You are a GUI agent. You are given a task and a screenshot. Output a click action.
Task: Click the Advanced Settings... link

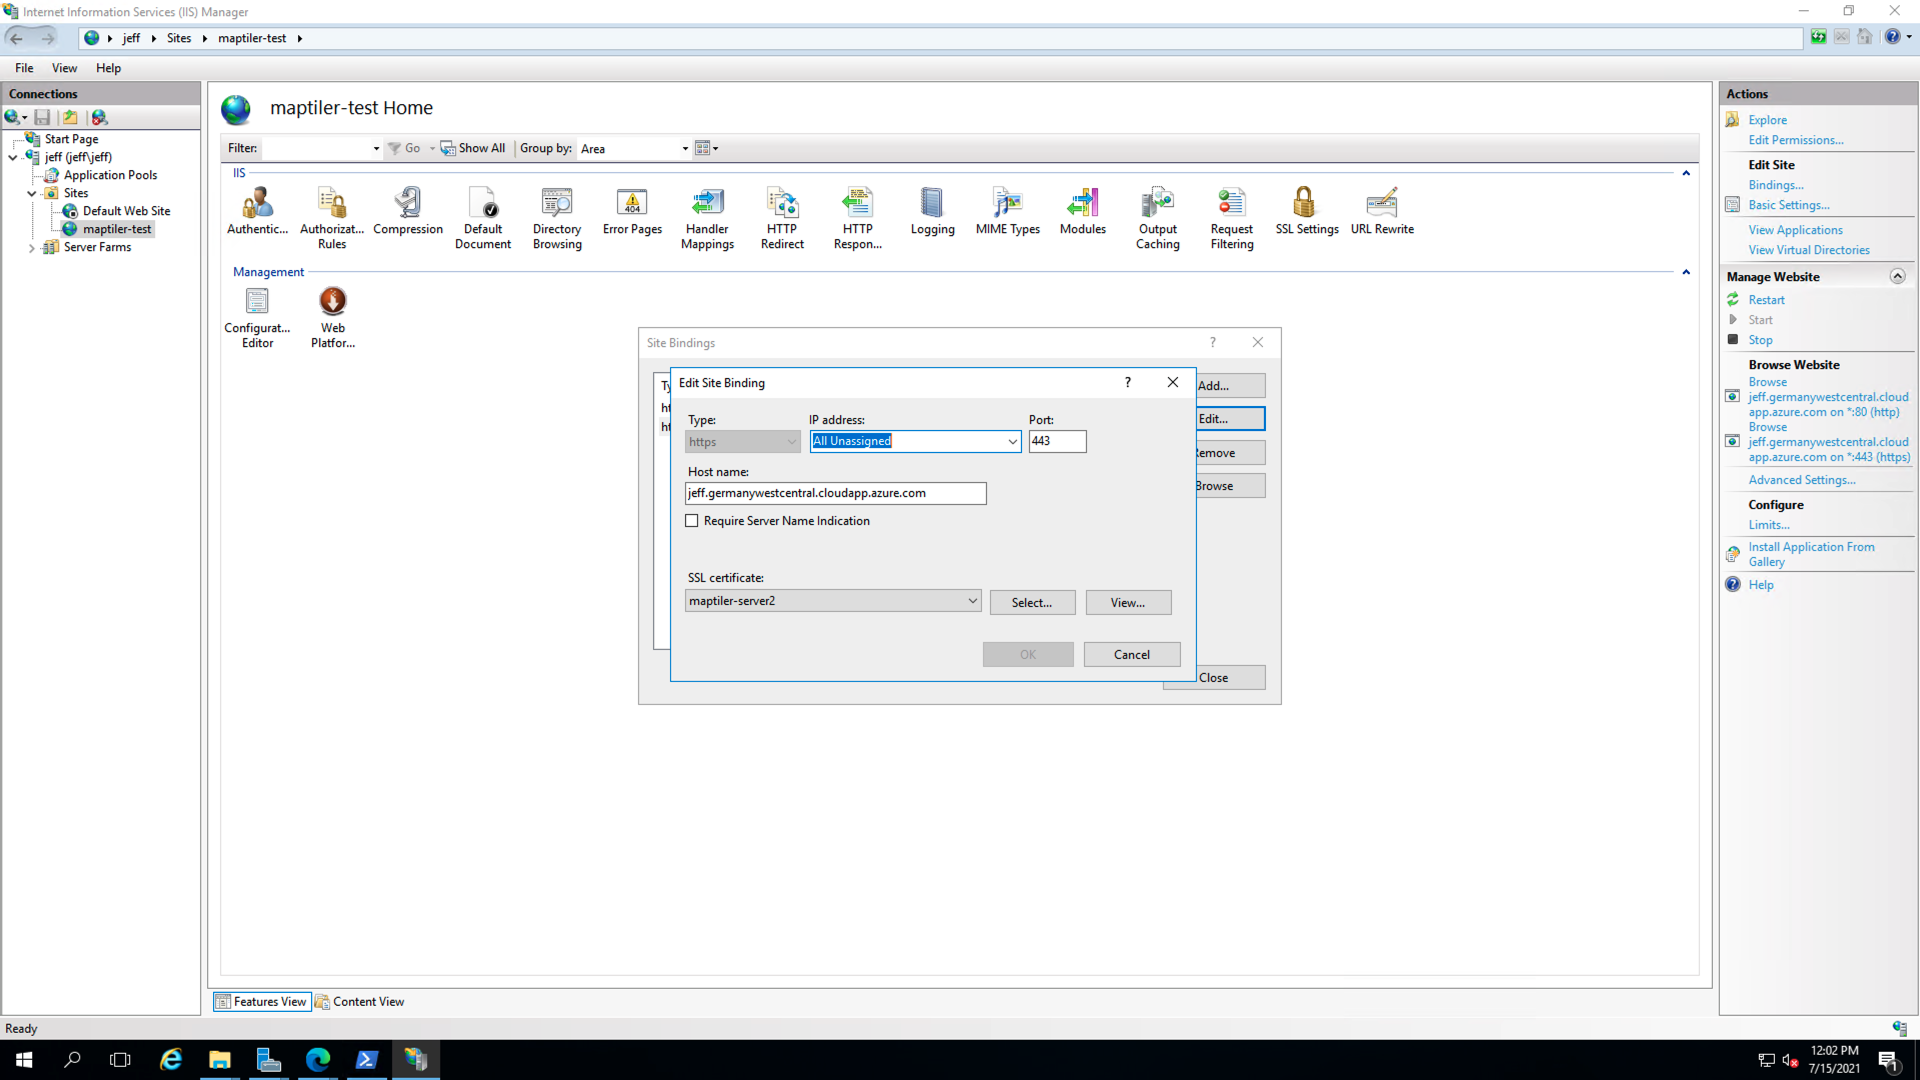tap(1801, 480)
